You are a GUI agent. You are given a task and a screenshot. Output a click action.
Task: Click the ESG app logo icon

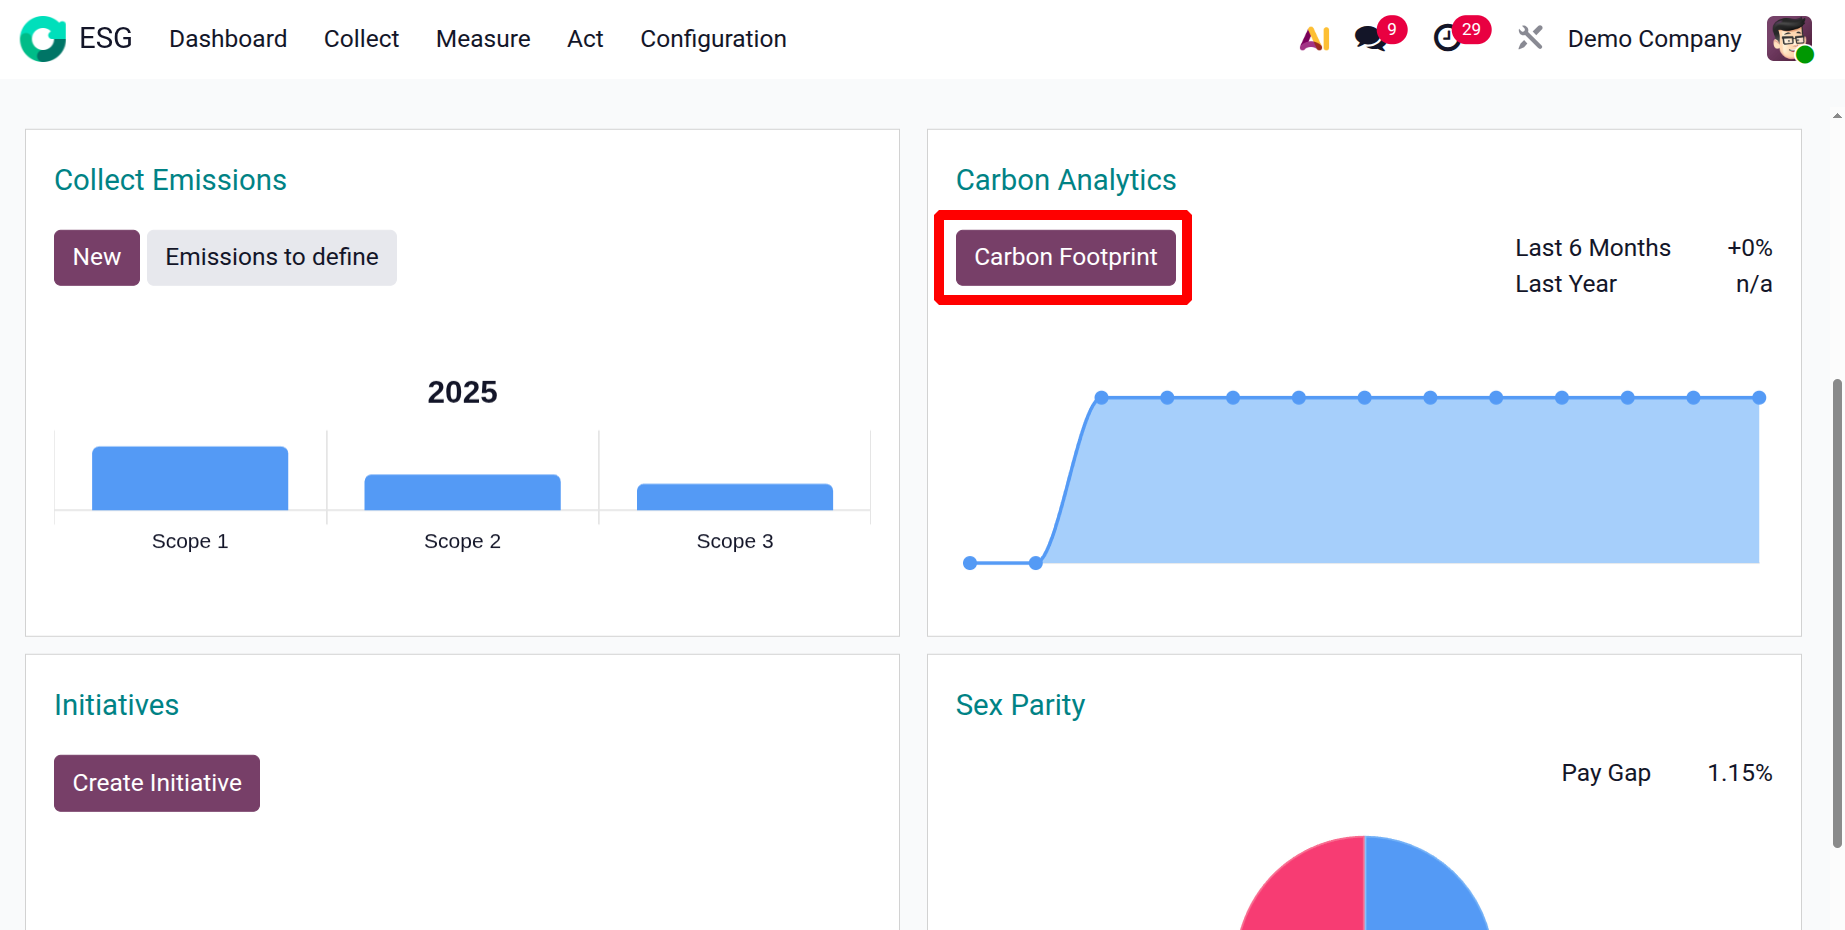pyautogui.click(x=42, y=39)
